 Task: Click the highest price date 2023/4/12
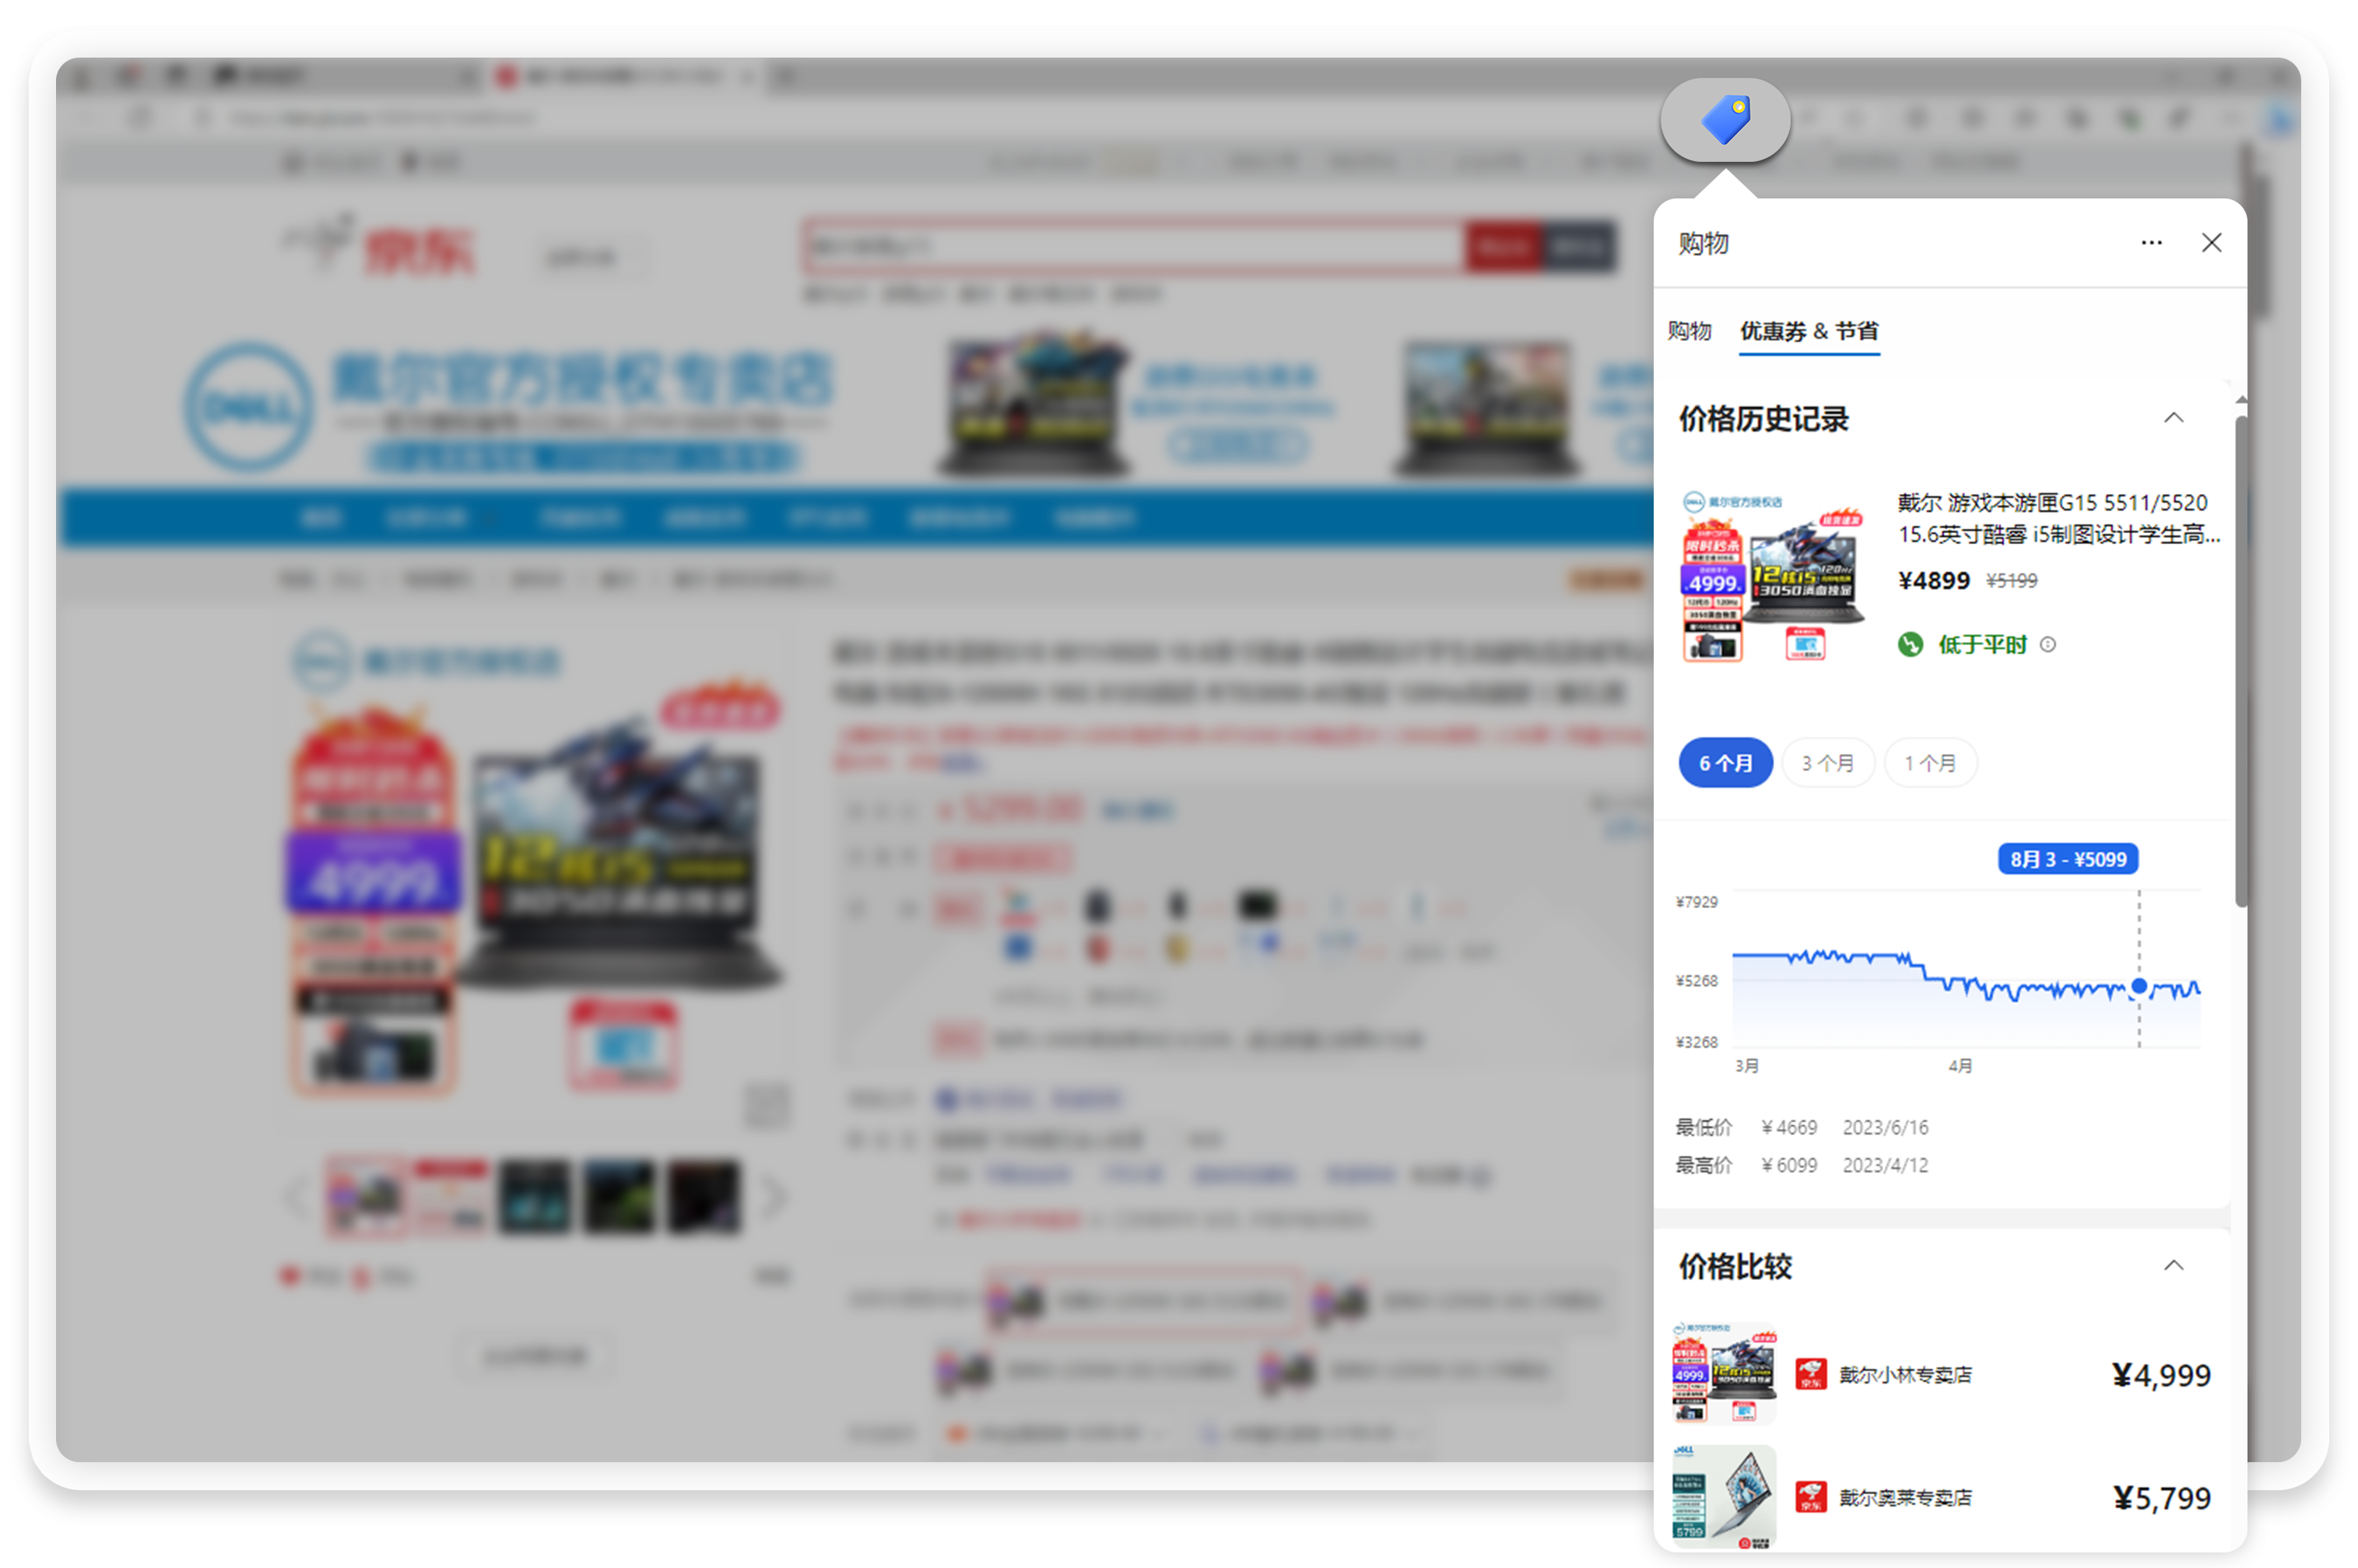1885,1166
